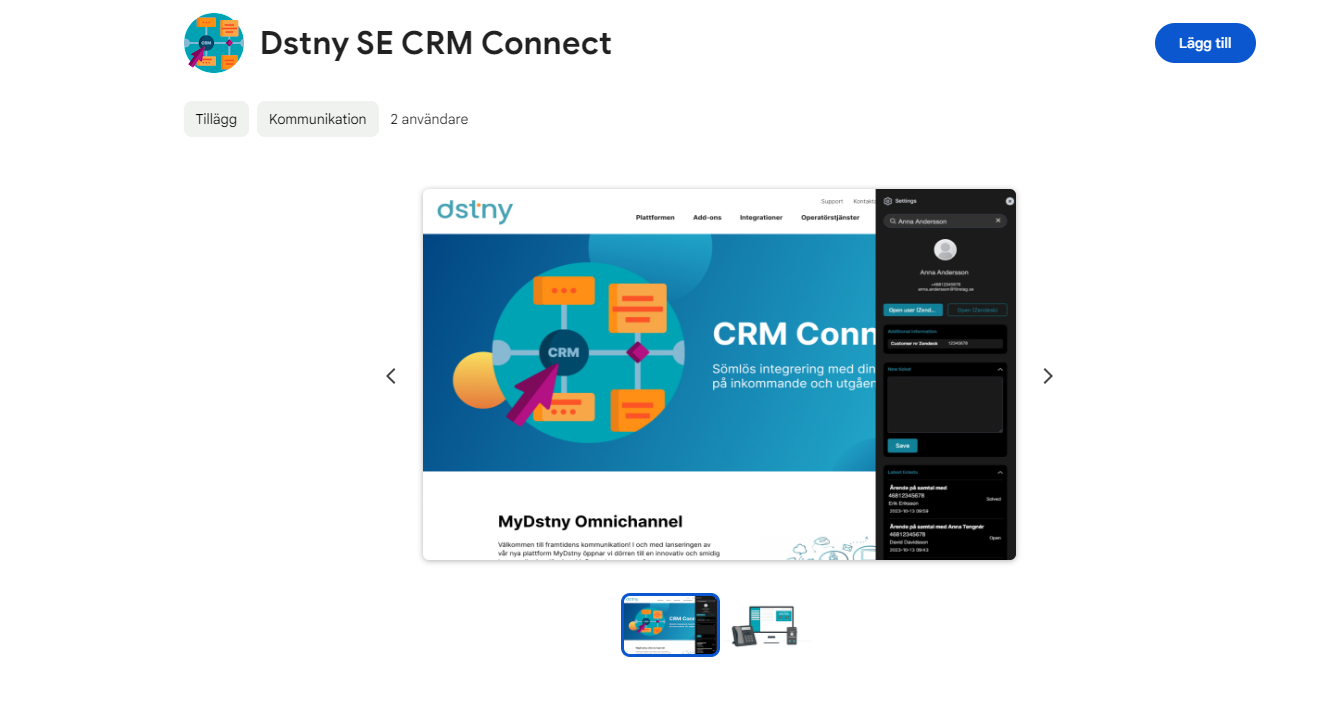Open the Tillägg category chip
The image size is (1321, 712).
(216, 119)
